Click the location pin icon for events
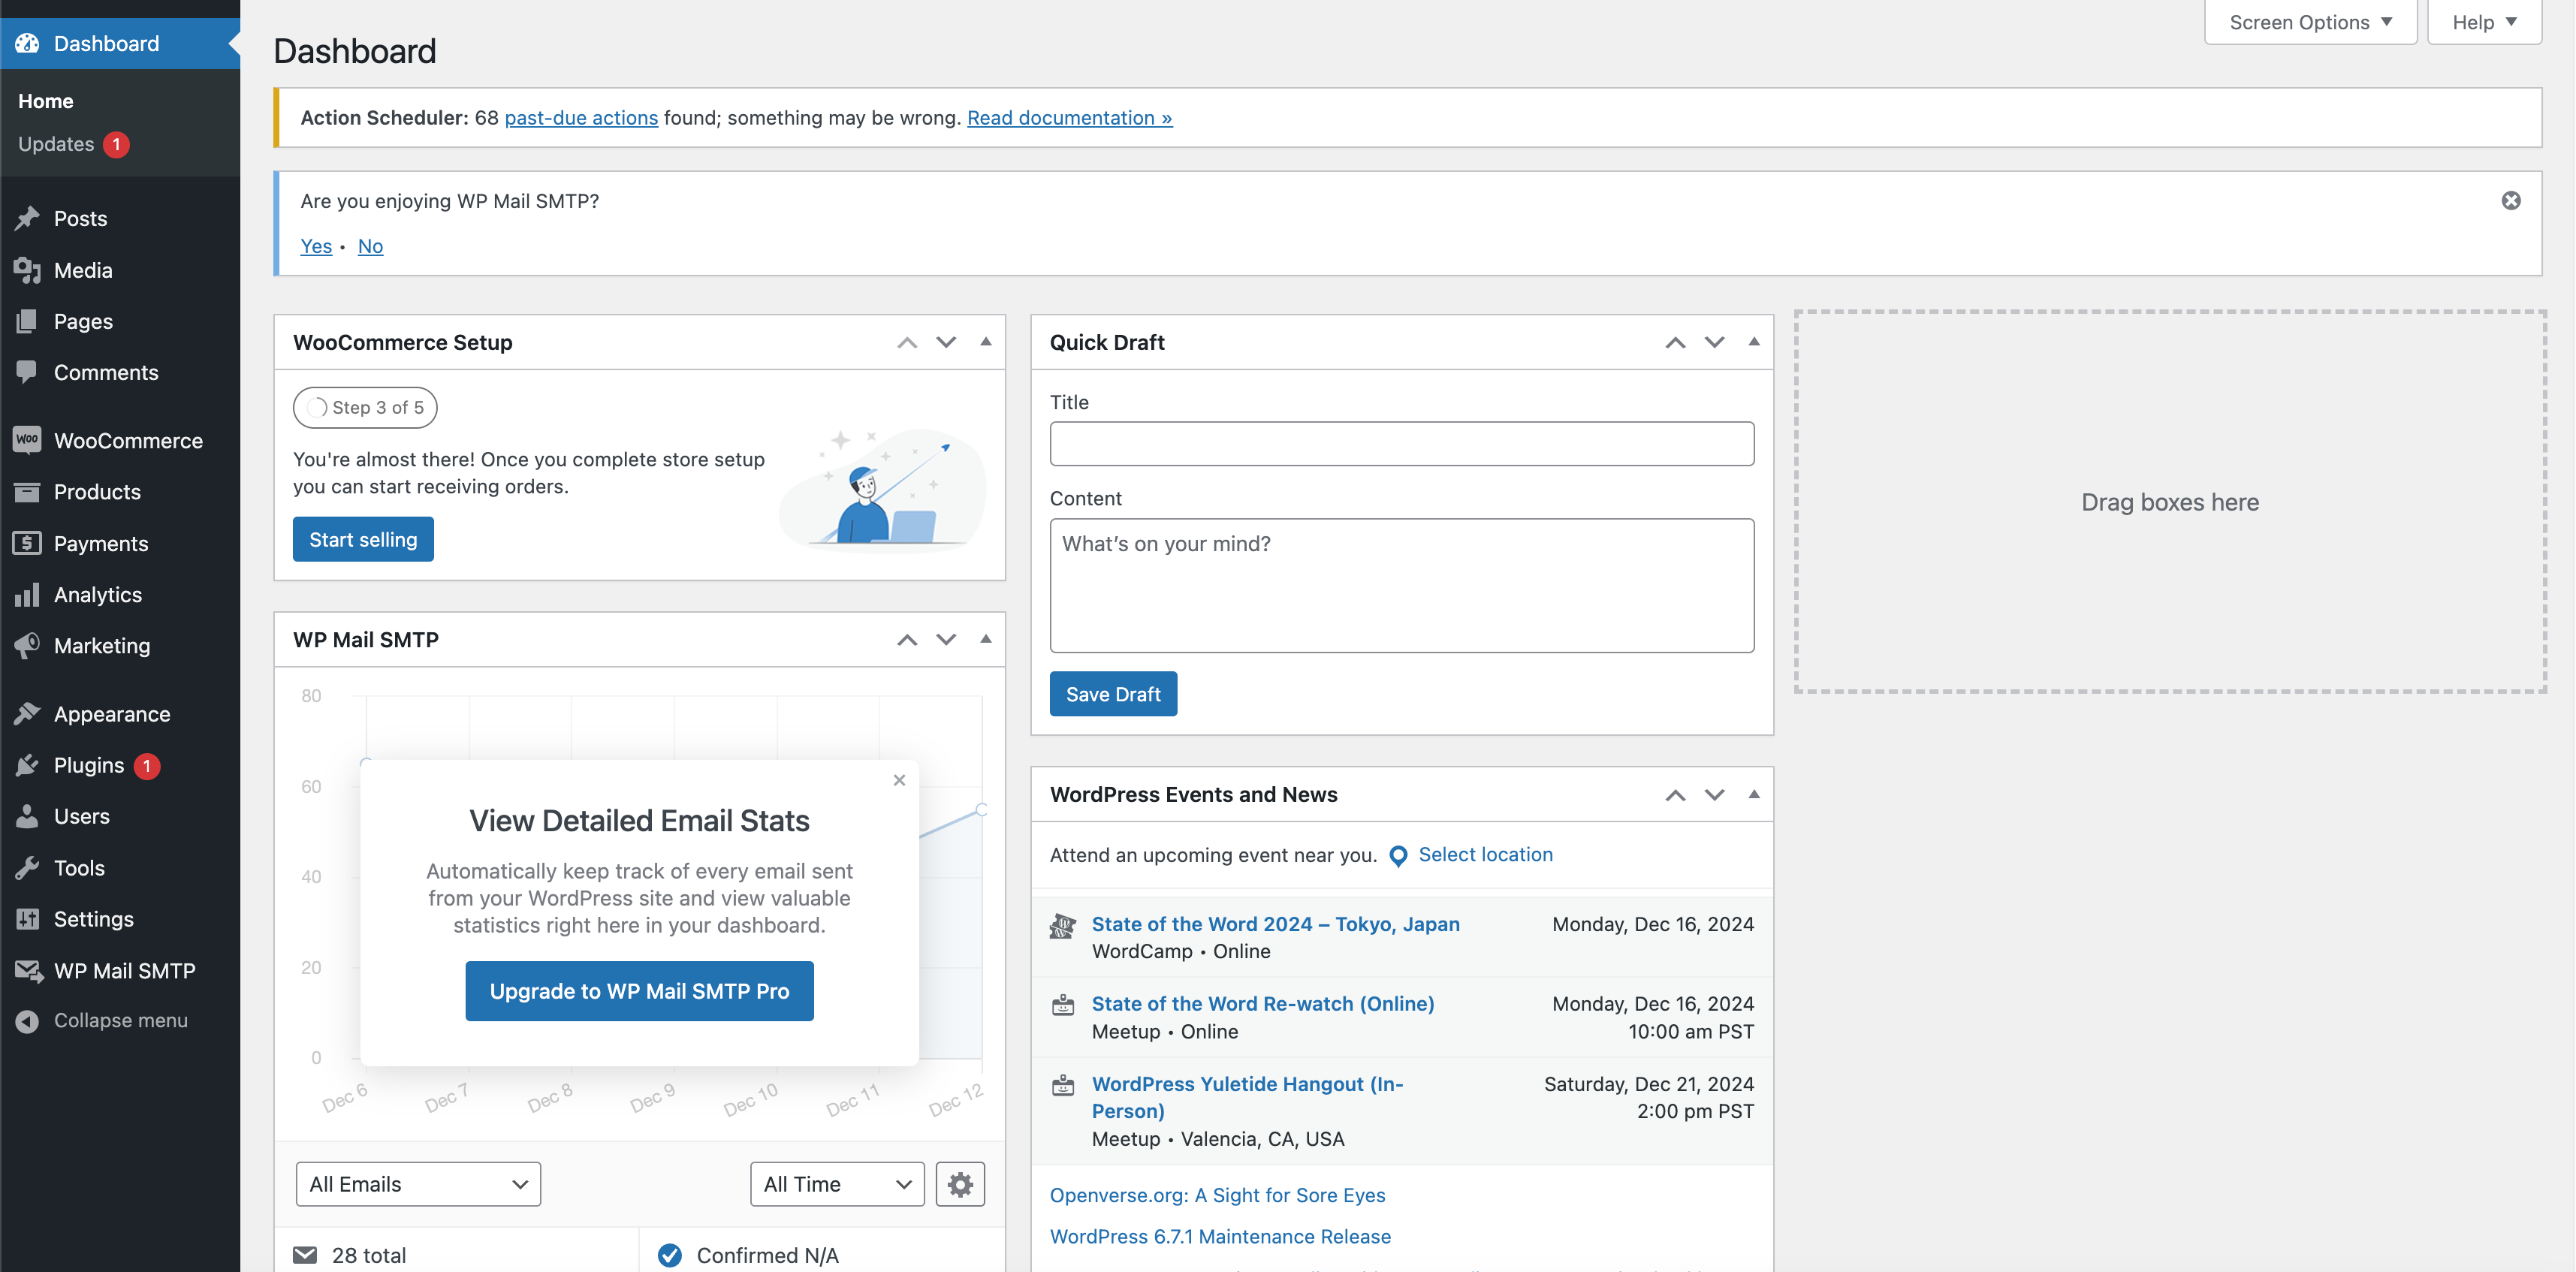This screenshot has height=1272, width=2576. (1398, 856)
